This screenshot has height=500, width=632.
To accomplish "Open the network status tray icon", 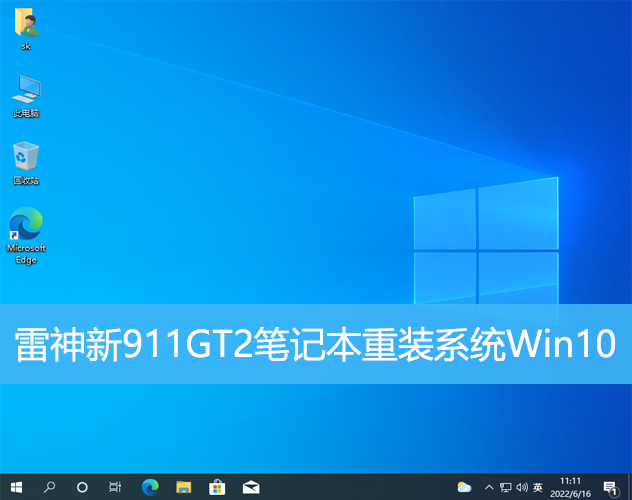I will pyautogui.click(x=505, y=487).
